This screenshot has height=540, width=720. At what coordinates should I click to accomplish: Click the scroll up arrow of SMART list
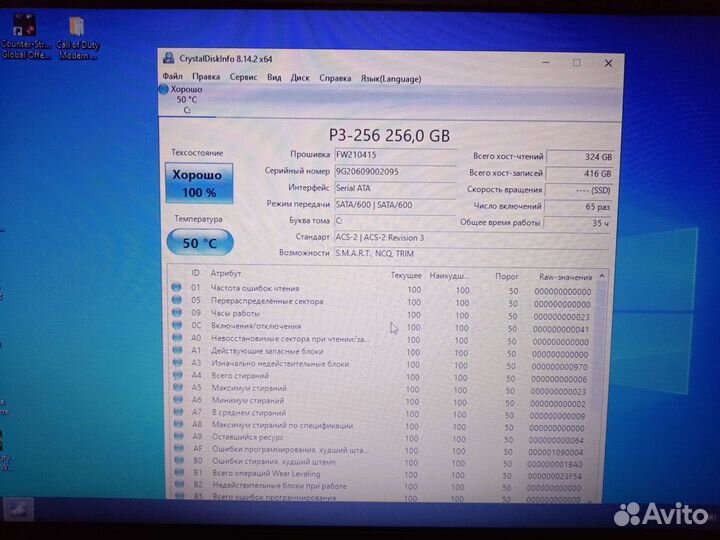(x=602, y=276)
